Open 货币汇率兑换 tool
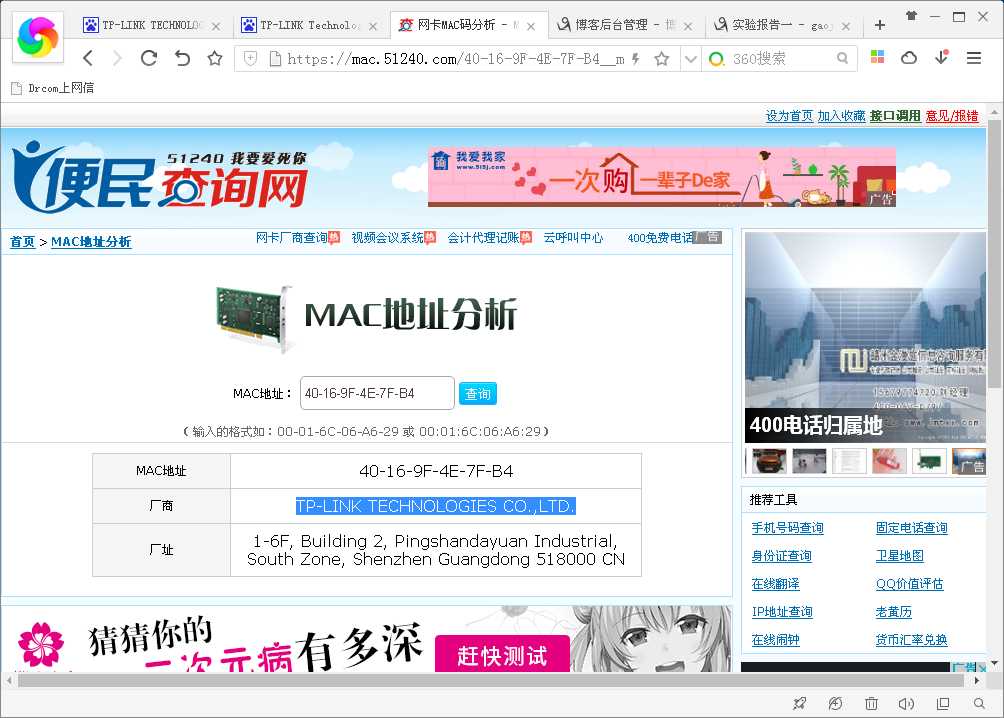 [x=912, y=640]
